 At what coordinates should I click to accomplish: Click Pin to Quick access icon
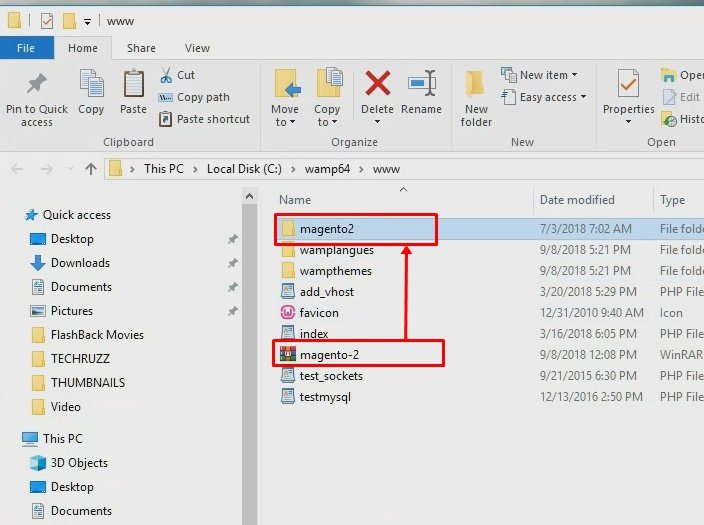36,84
